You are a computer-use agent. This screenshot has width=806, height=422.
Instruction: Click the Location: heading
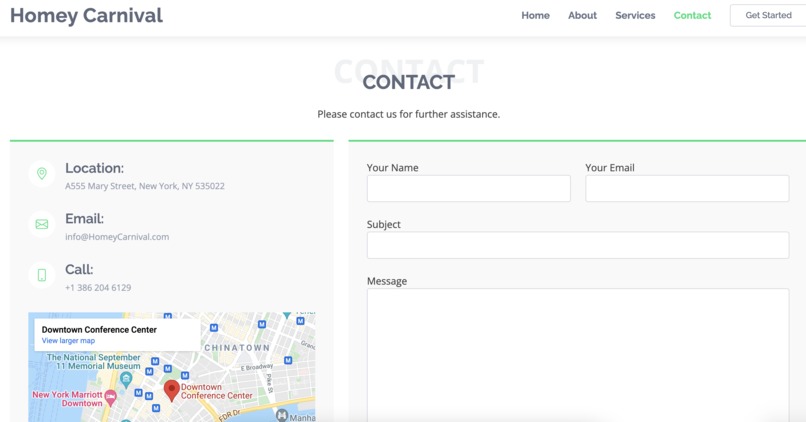[x=94, y=168]
